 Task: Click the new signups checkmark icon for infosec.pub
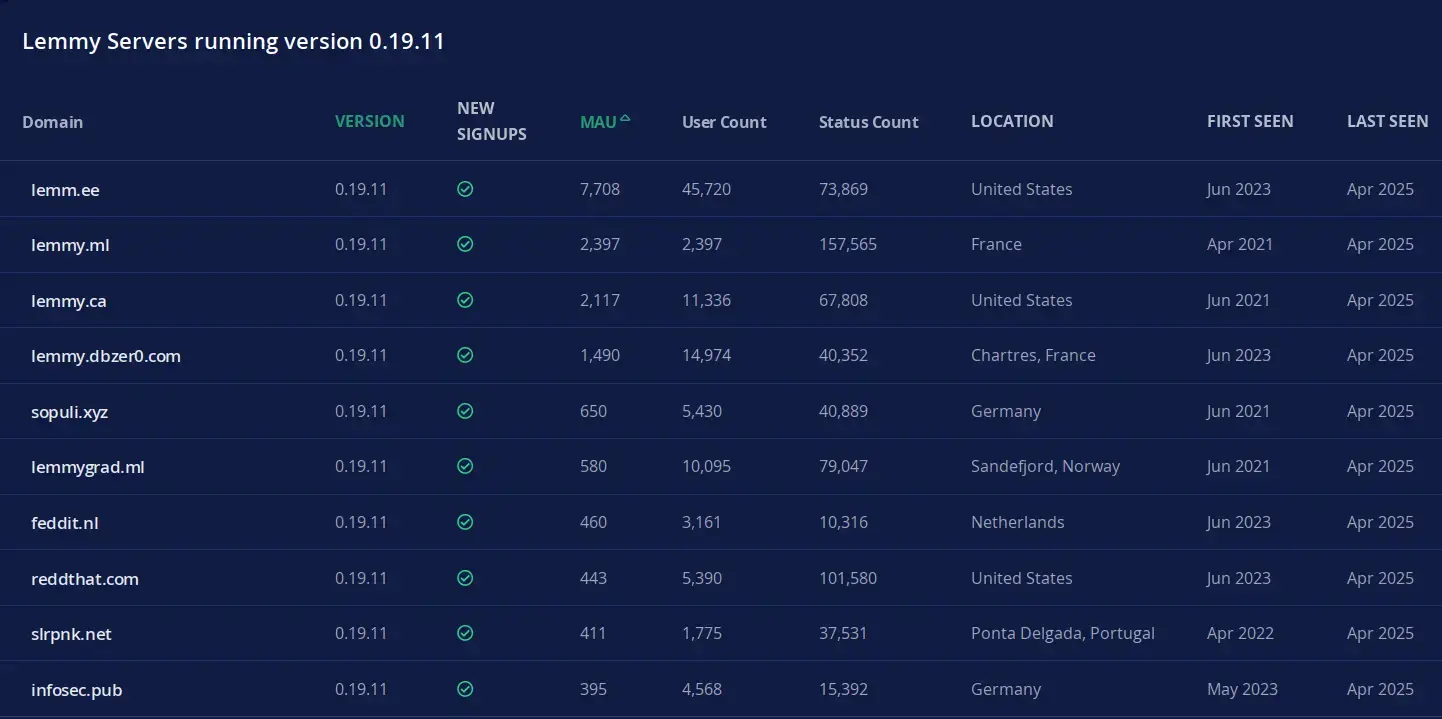click(x=465, y=689)
